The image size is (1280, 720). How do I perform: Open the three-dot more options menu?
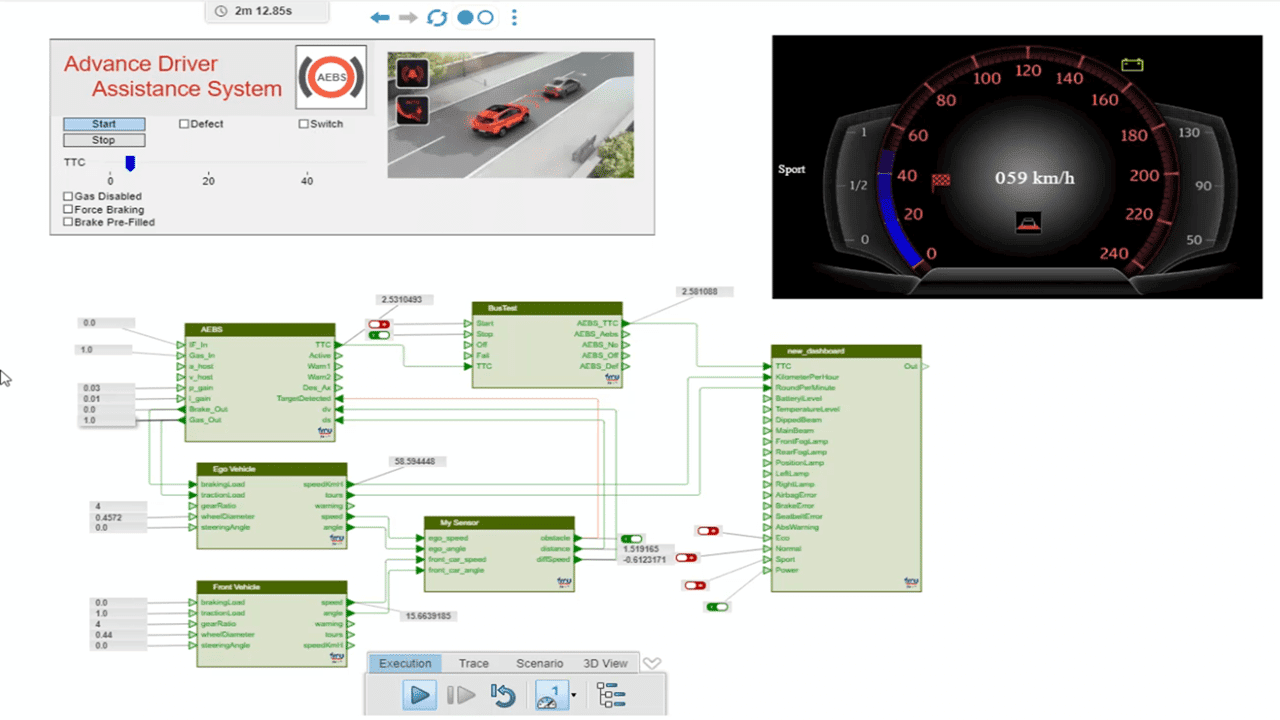(x=514, y=18)
